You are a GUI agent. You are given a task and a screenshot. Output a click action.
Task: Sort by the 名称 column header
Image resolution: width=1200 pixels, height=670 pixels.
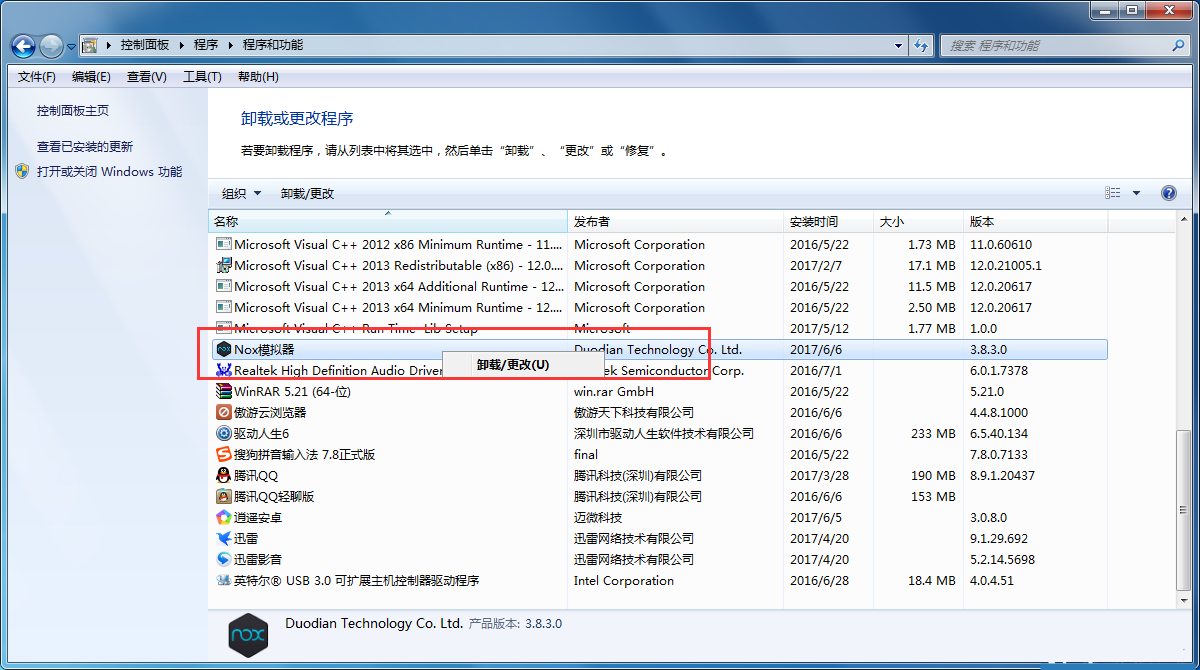click(388, 222)
